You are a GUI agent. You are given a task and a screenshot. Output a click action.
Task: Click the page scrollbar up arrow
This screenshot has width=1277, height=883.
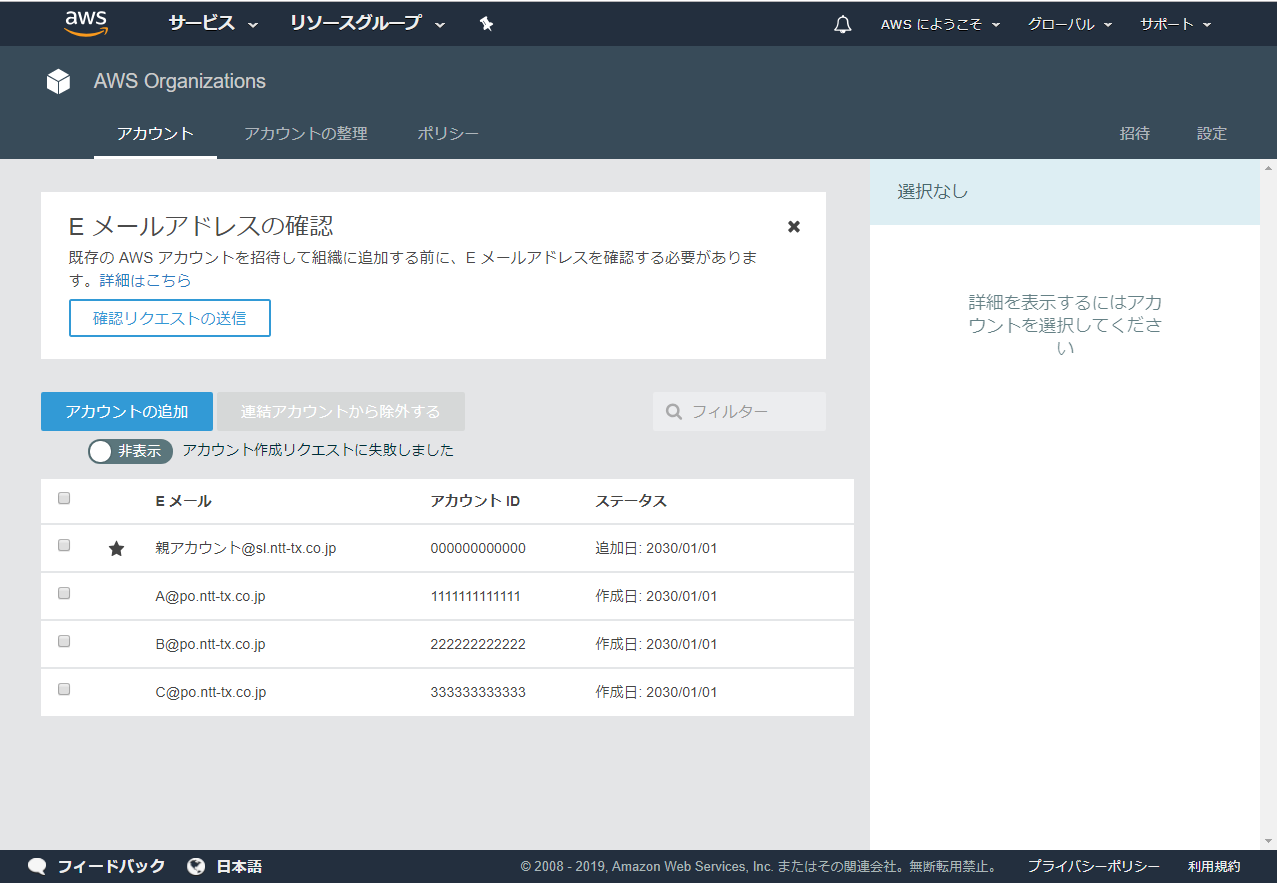click(1269, 167)
